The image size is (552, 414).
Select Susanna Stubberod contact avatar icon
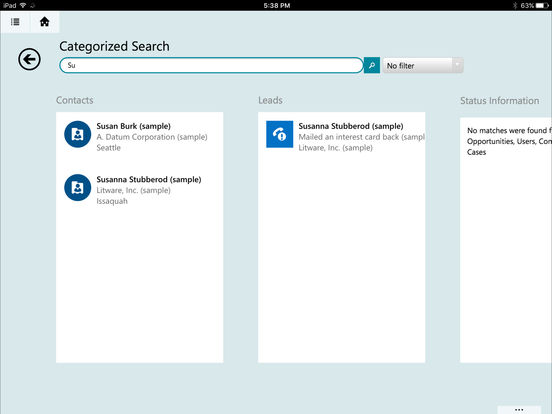(x=77, y=188)
